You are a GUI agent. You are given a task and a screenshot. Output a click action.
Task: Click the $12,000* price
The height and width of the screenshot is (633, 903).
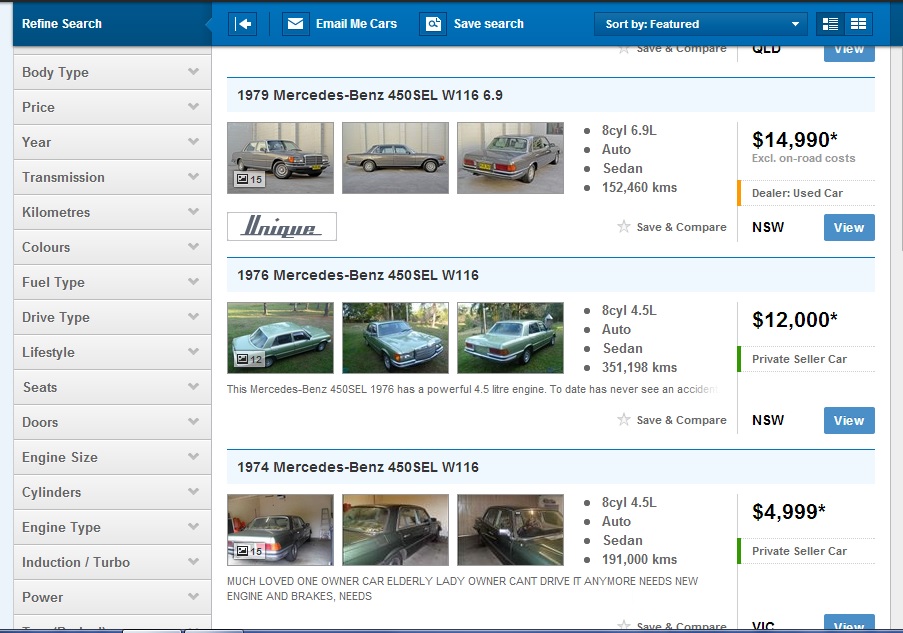pos(795,320)
